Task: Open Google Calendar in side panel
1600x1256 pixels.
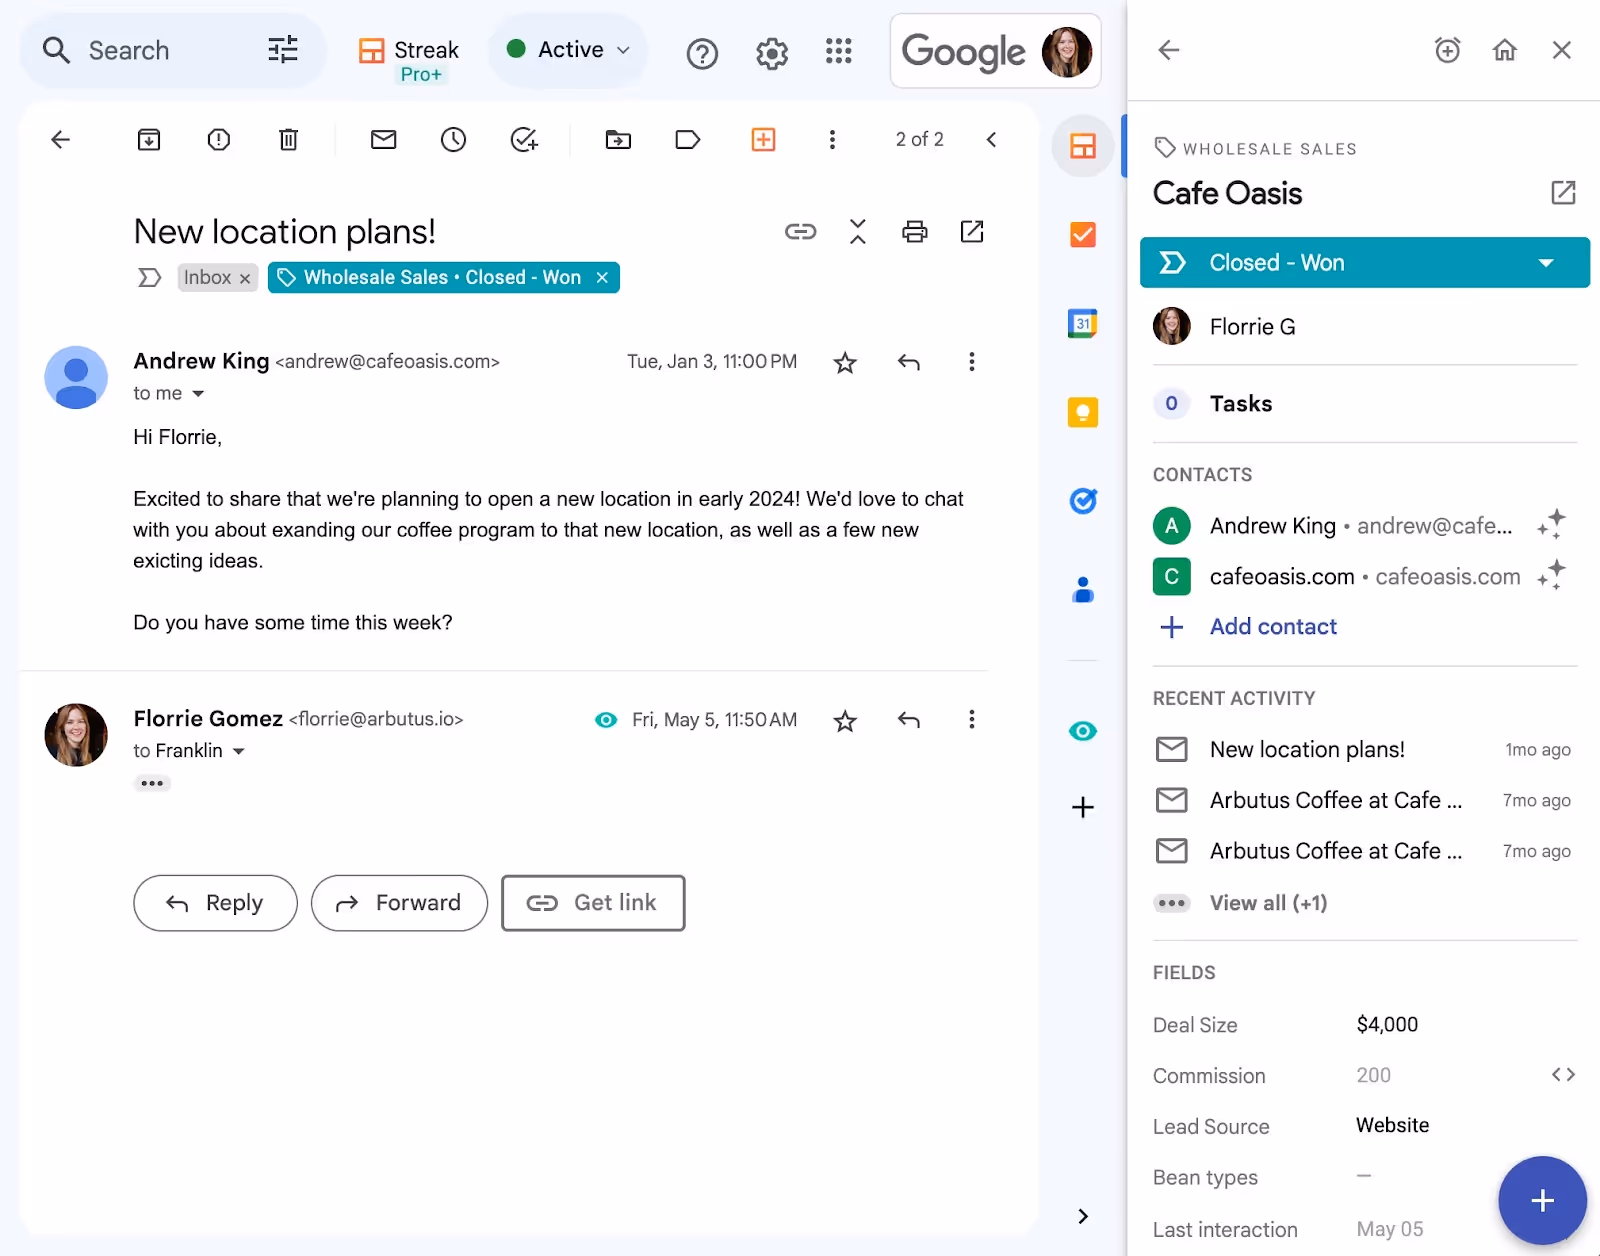Action: pyautogui.click(x=1083, y=323)
